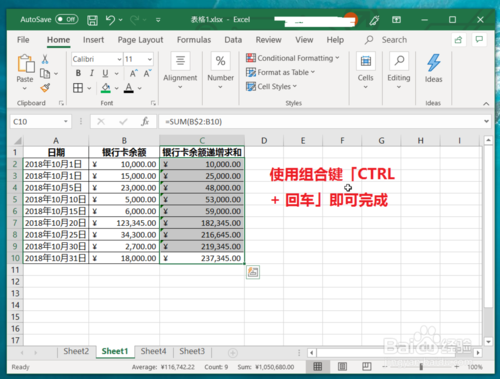This screenshot has width=500, height=379.
Task: Click Decrease Font Size icon
Action: pyautogui.click(x=147, y=73)
